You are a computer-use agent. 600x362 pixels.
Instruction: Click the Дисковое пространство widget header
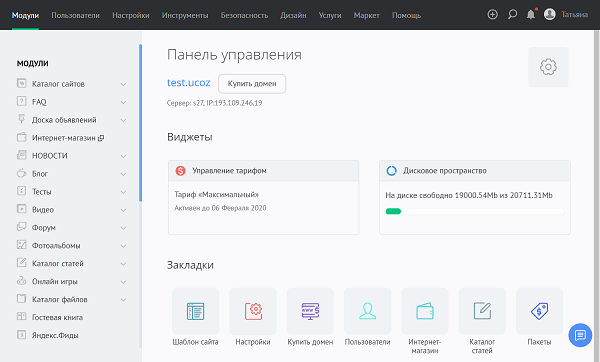(475, 171)
